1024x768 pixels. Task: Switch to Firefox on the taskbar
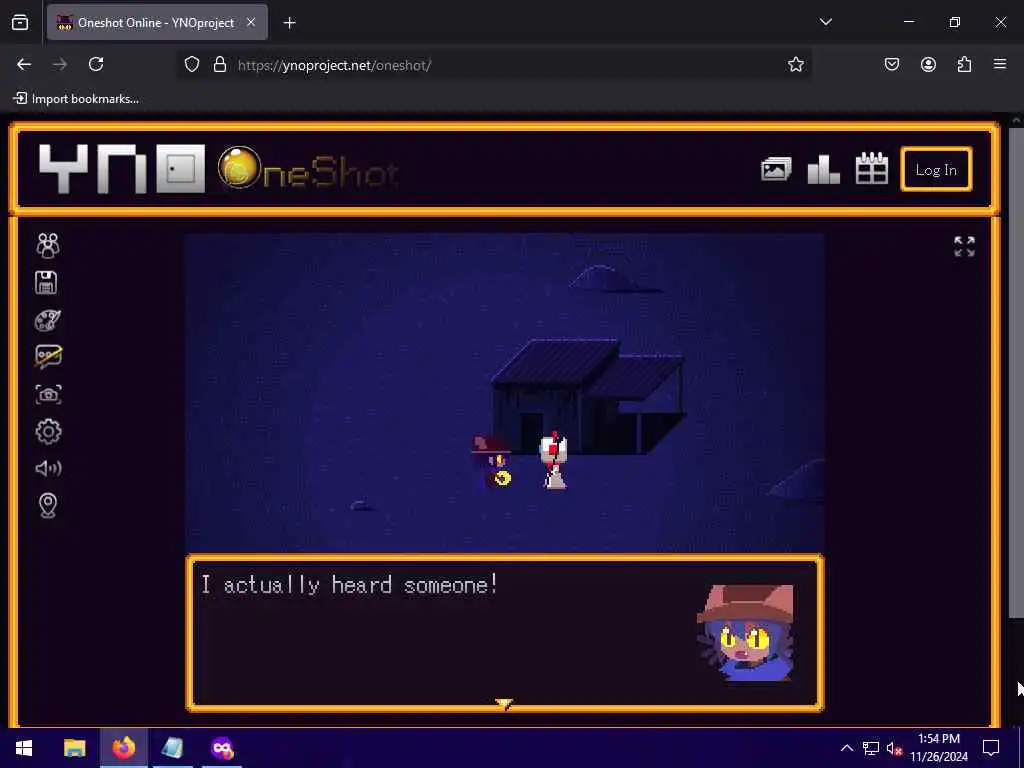pos(123,748)
